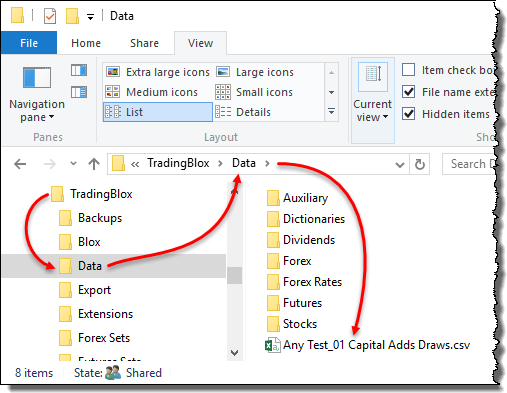
Task: Select the Auxiliary folder
Action: coord(297,198)
